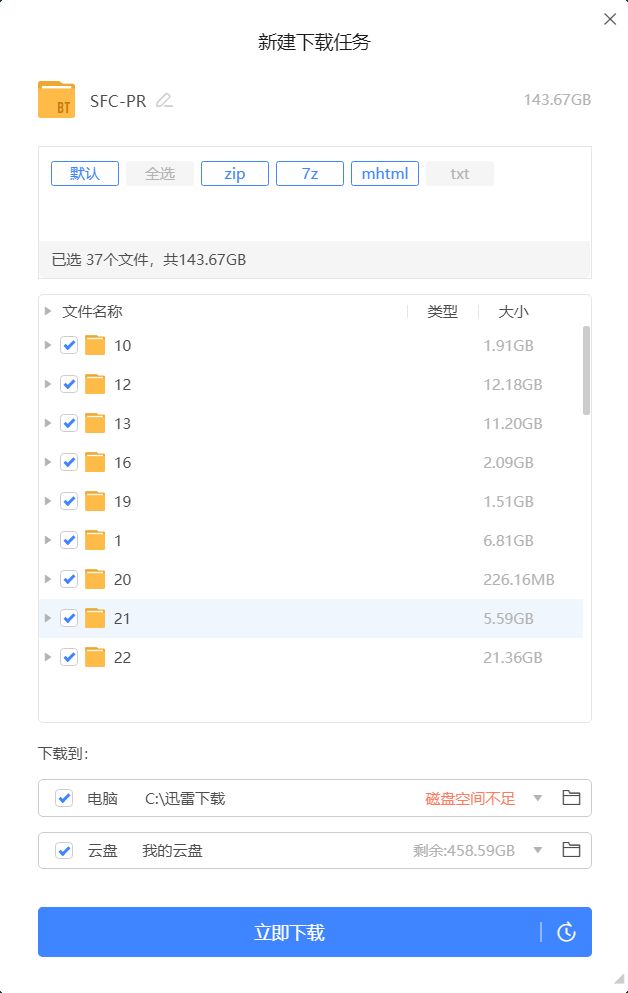
Task: Click the folder icon of row 19
Action: [x=95, y=501]
